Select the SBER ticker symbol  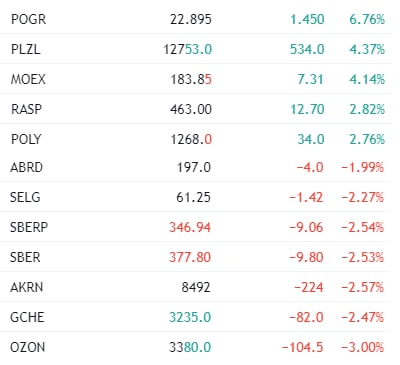[25, 257]
